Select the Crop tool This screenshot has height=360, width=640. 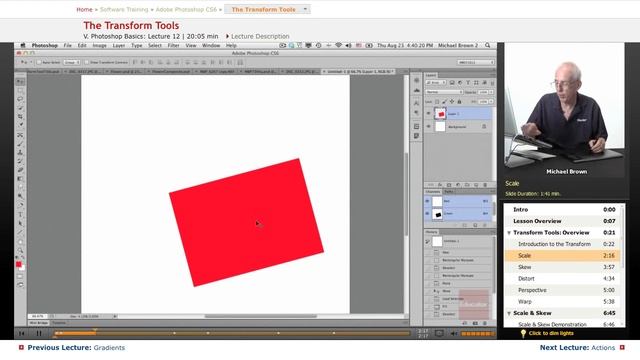[20, 117]
